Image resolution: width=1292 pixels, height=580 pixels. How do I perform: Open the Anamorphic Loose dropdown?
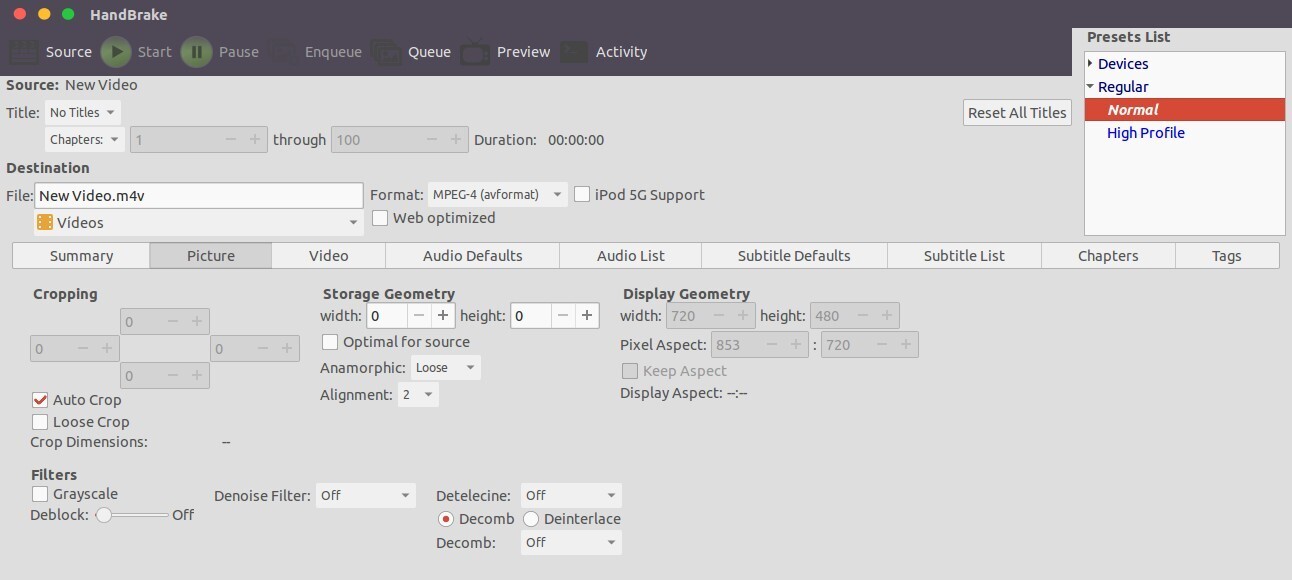click(445, 368)
